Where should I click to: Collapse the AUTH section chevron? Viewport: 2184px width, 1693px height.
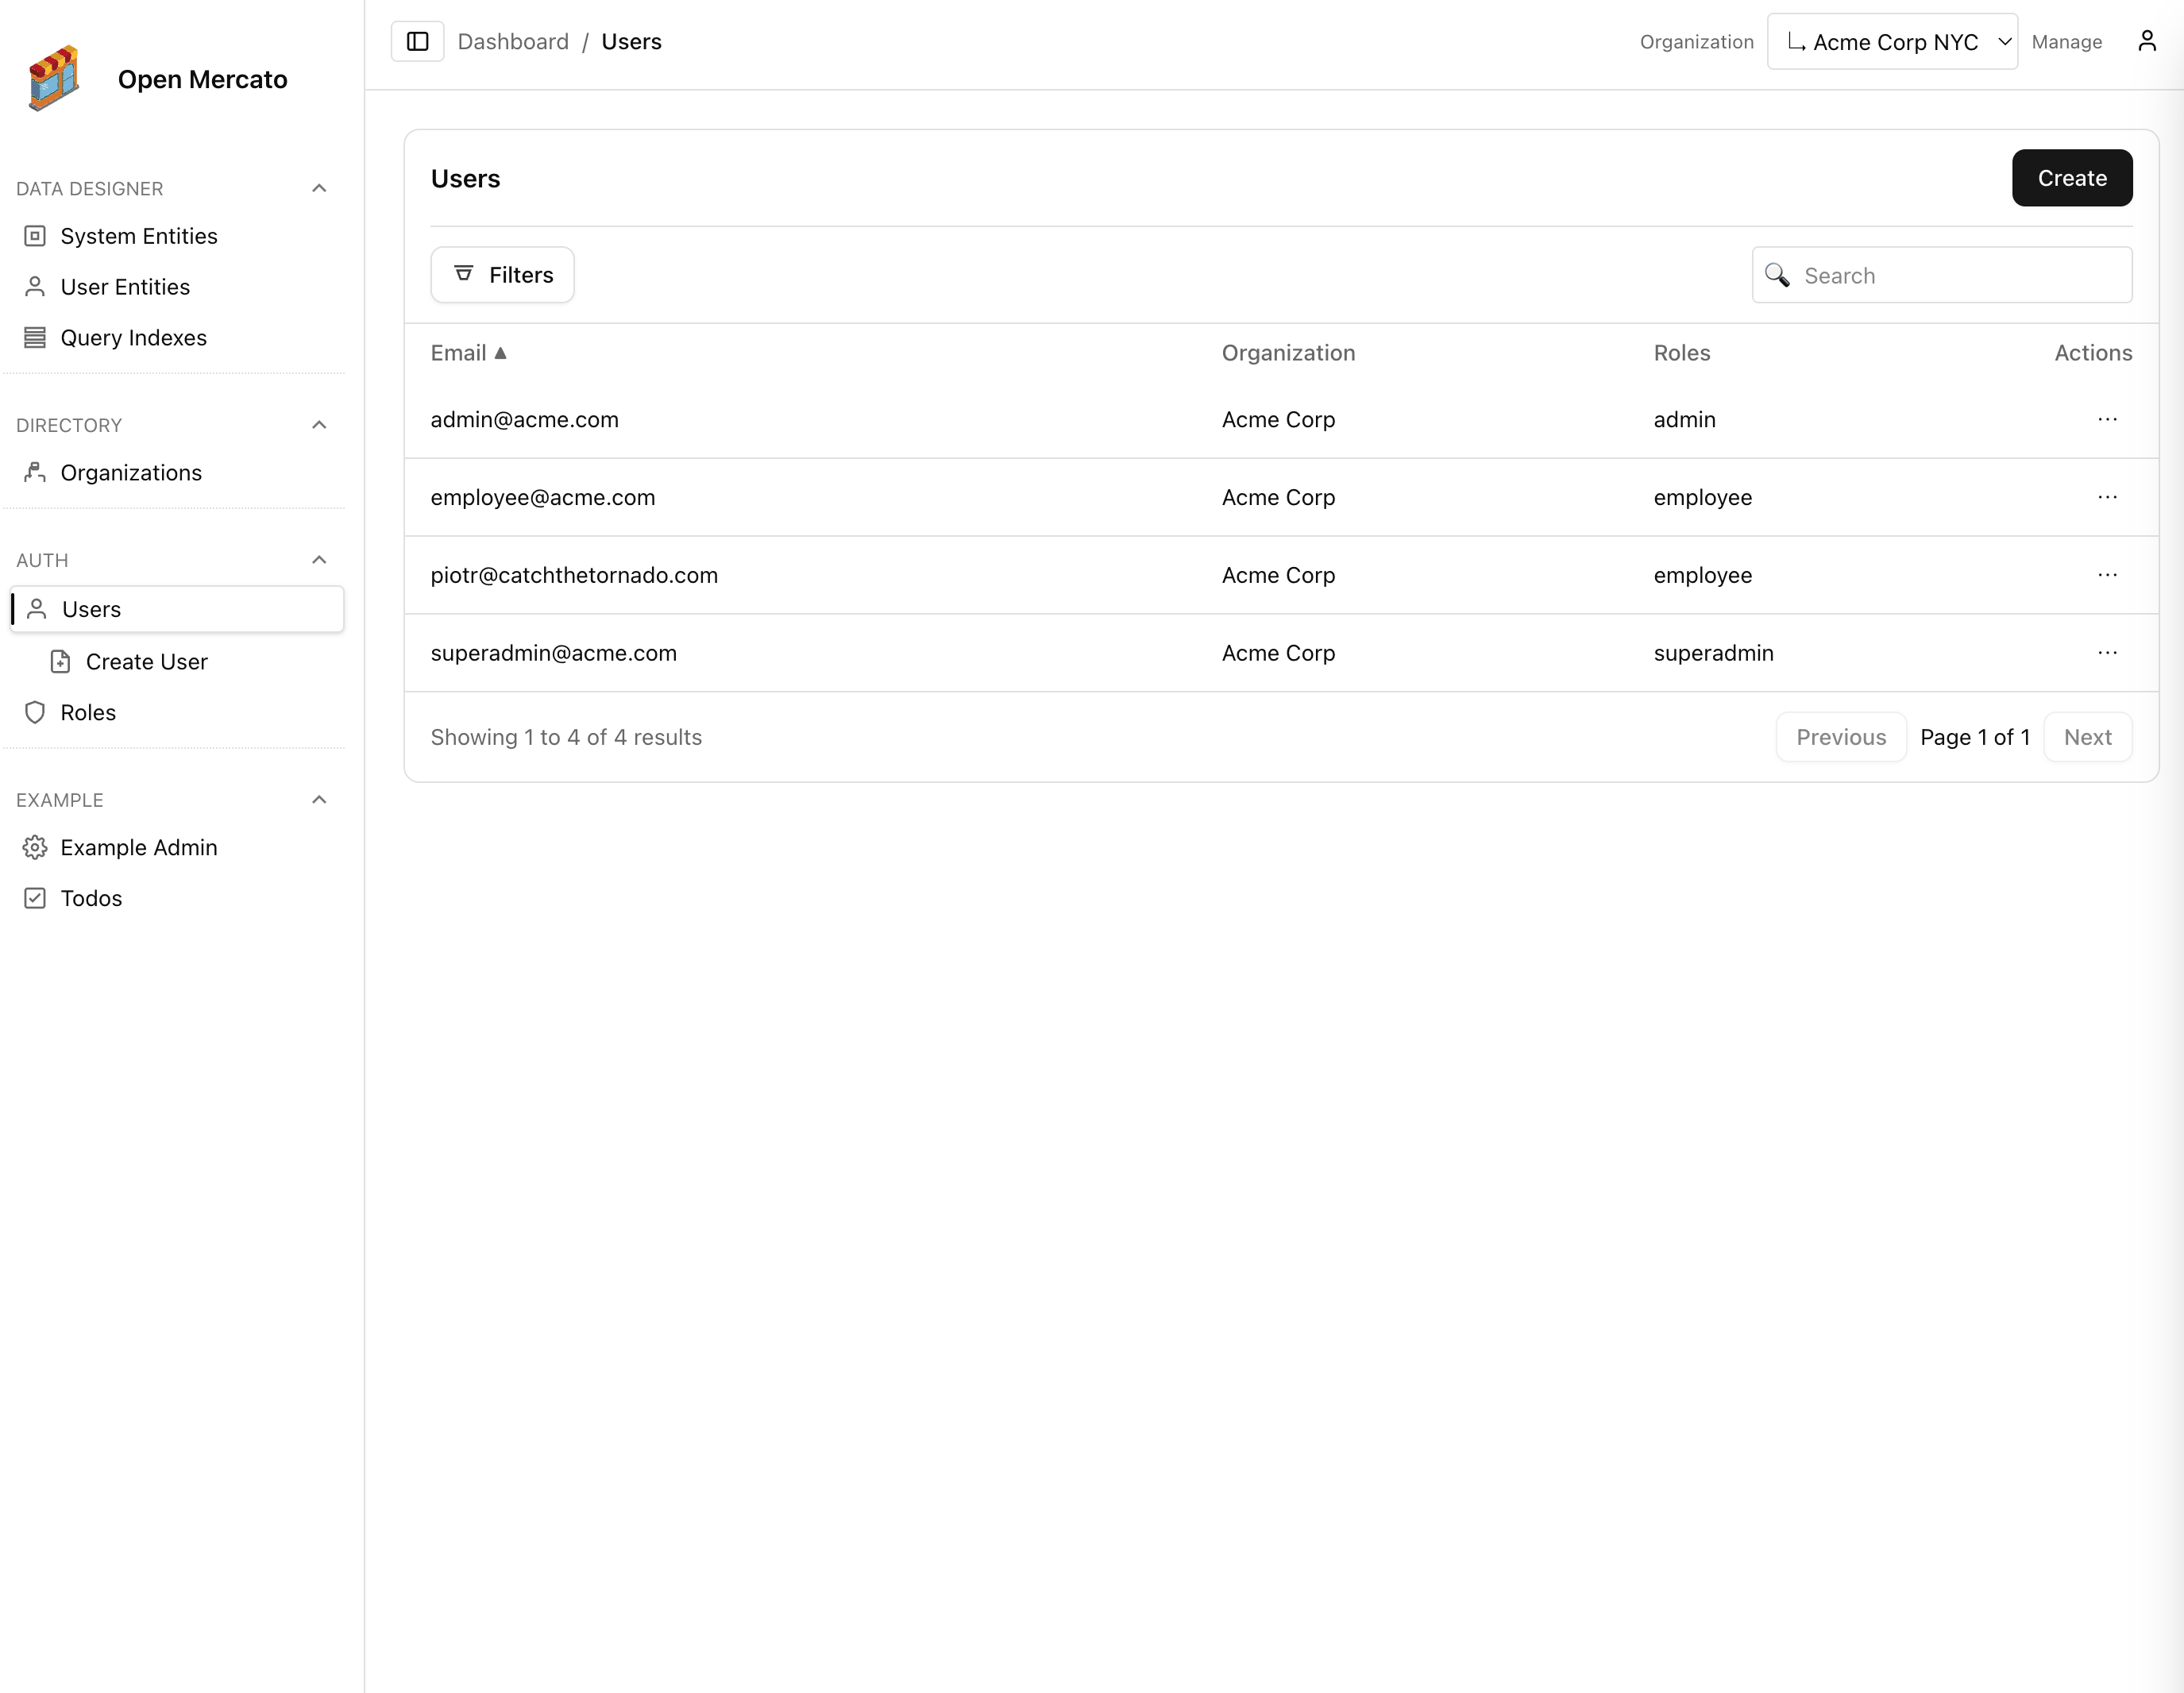[x=319, y=559]
